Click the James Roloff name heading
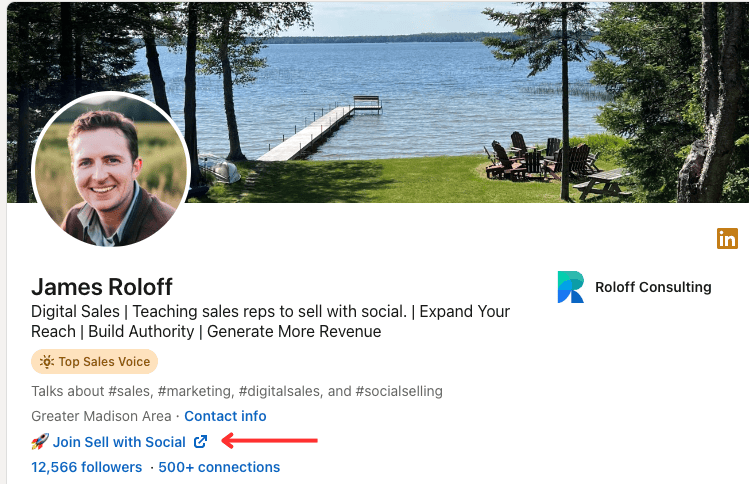Screen dimensions: 749x484 [x=102, y=287]
